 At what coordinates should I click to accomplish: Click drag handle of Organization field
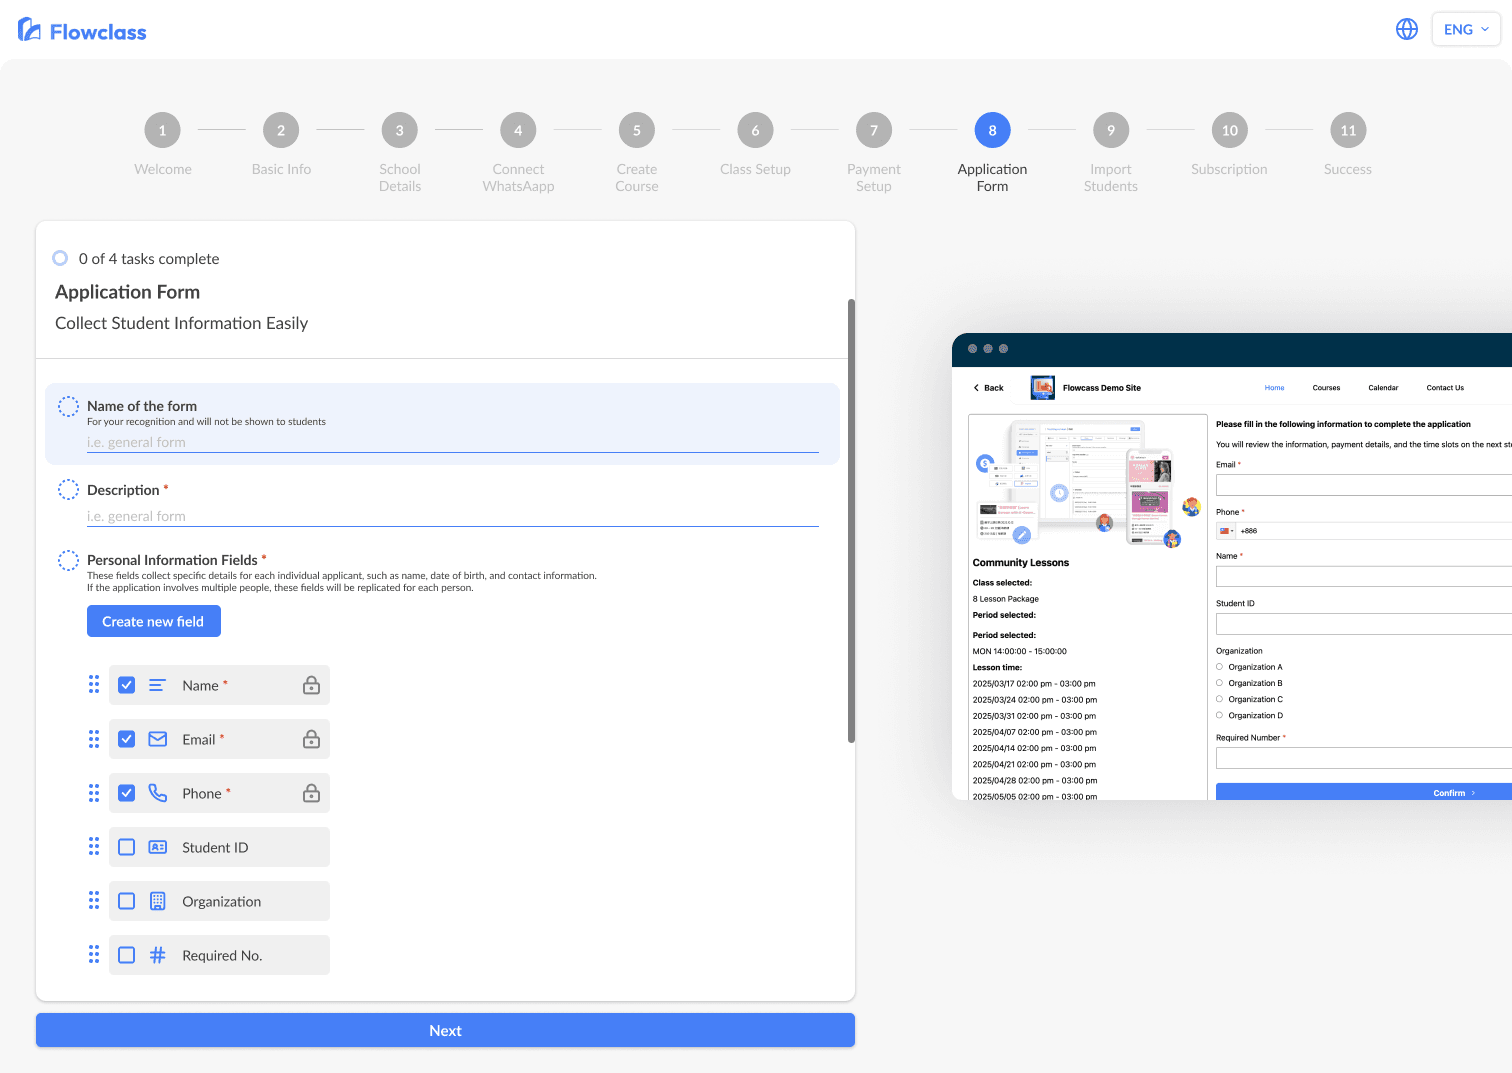click(94, 900)
